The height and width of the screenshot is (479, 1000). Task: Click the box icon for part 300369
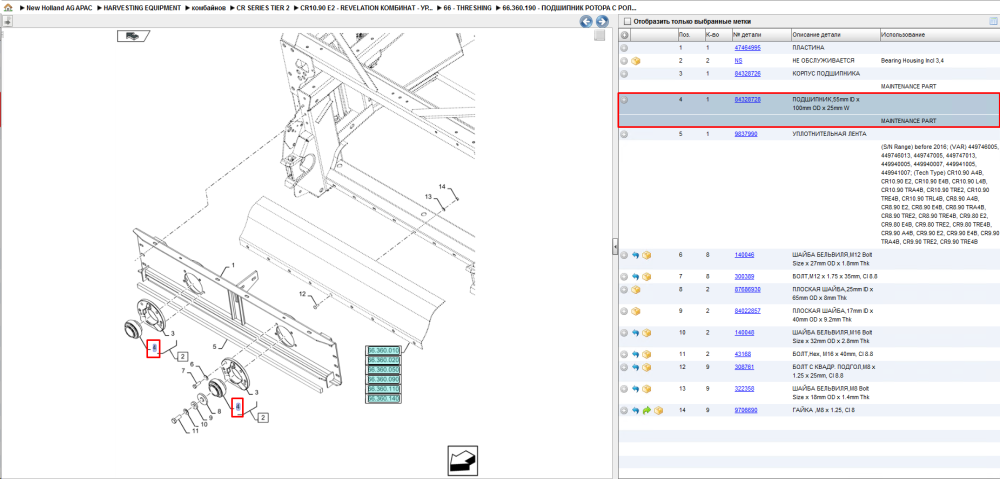coord(647,277)
